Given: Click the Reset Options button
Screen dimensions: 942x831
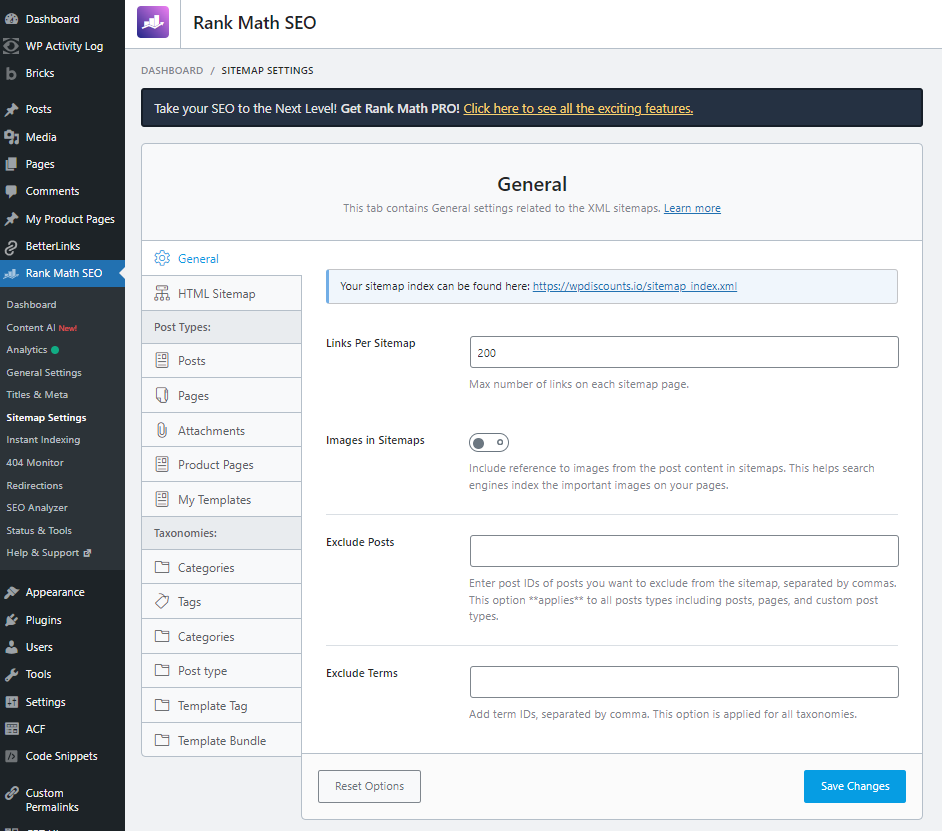Looking at the screenshot, I should click(369, 786).
